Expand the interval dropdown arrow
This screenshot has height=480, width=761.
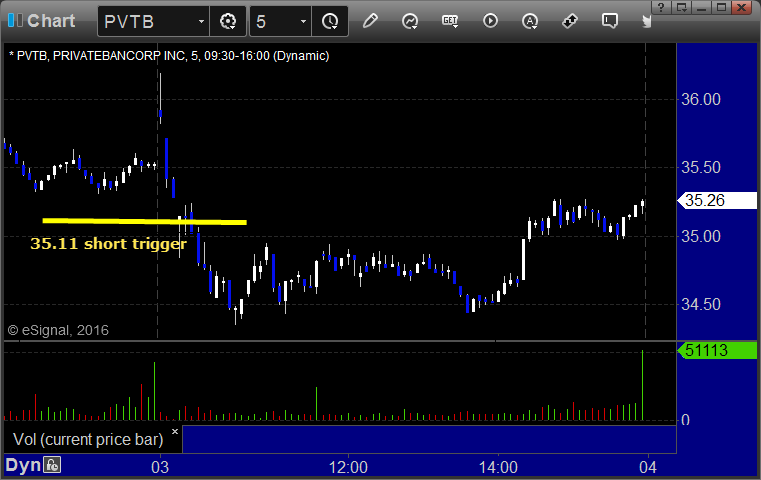tap(303, 21)
